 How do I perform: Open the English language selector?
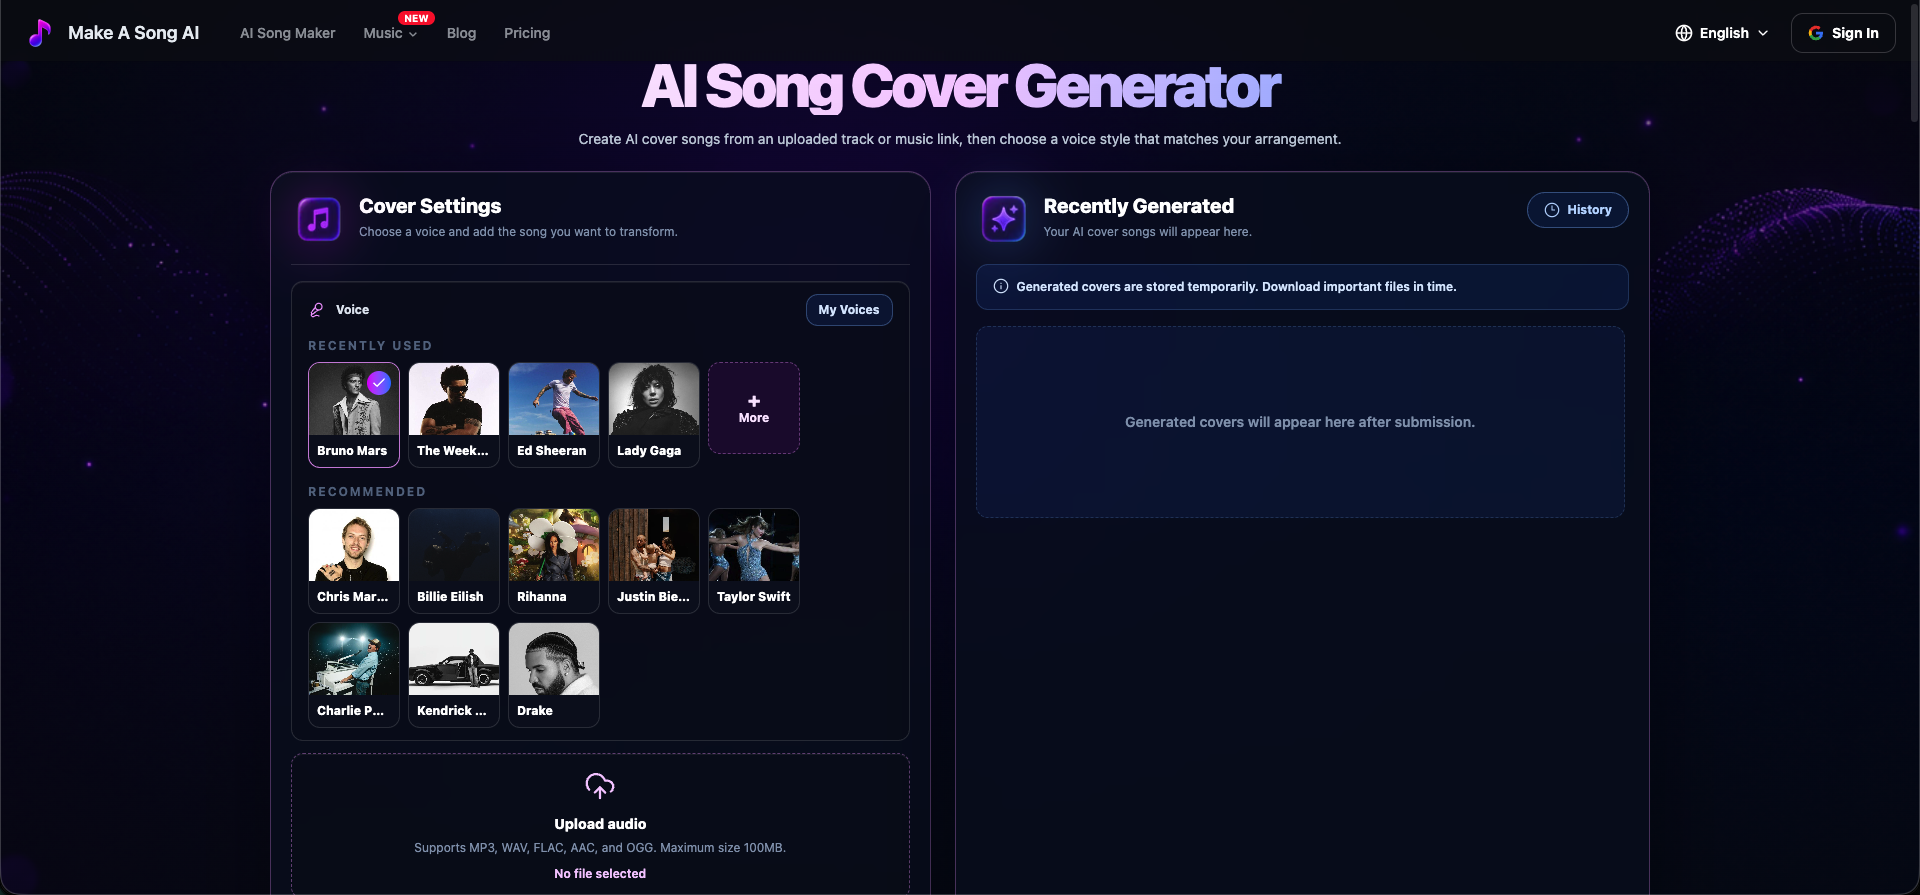point(1722,33)
